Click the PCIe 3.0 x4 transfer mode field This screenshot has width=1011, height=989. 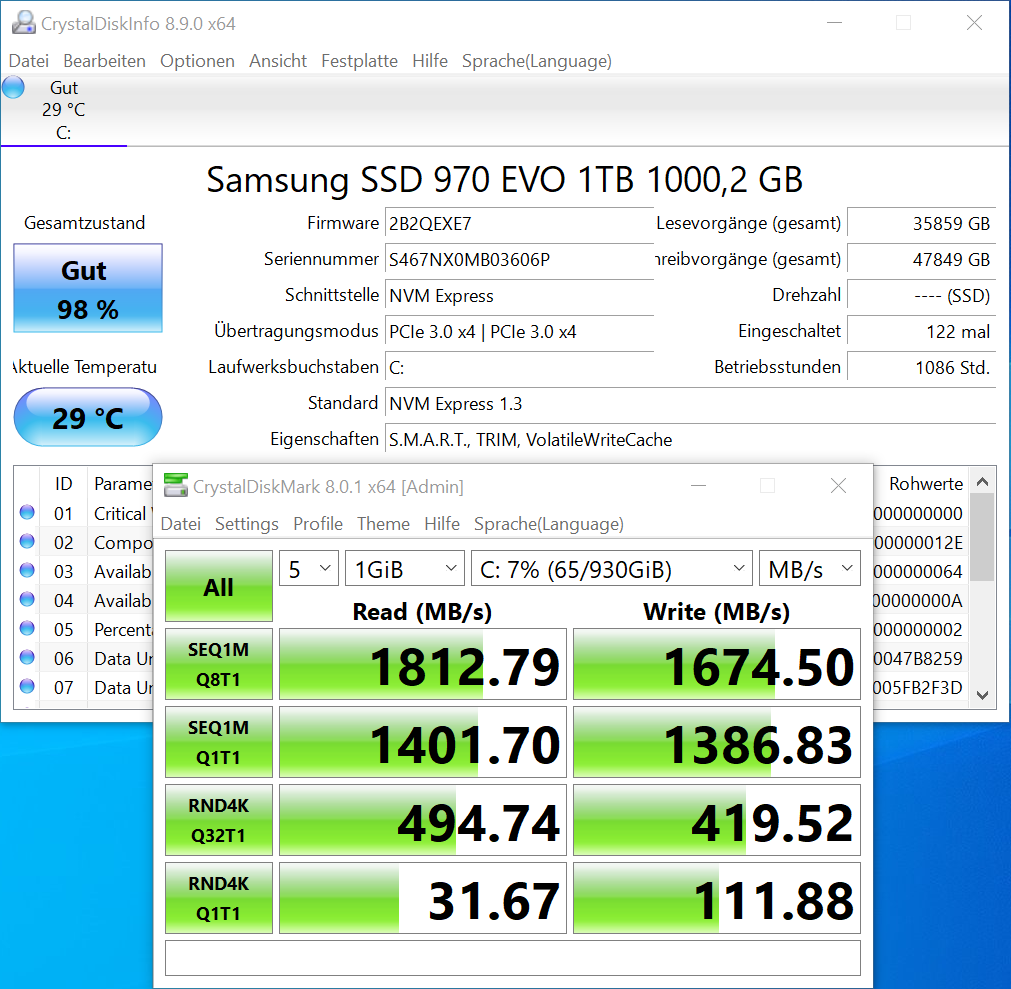[520, 332]
